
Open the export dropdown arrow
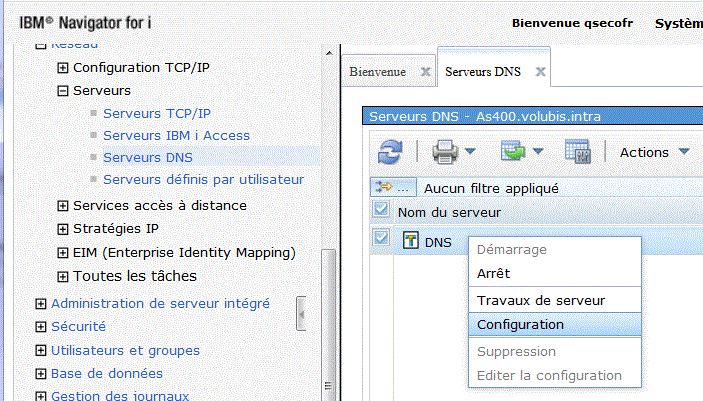[x=538, y=152]
